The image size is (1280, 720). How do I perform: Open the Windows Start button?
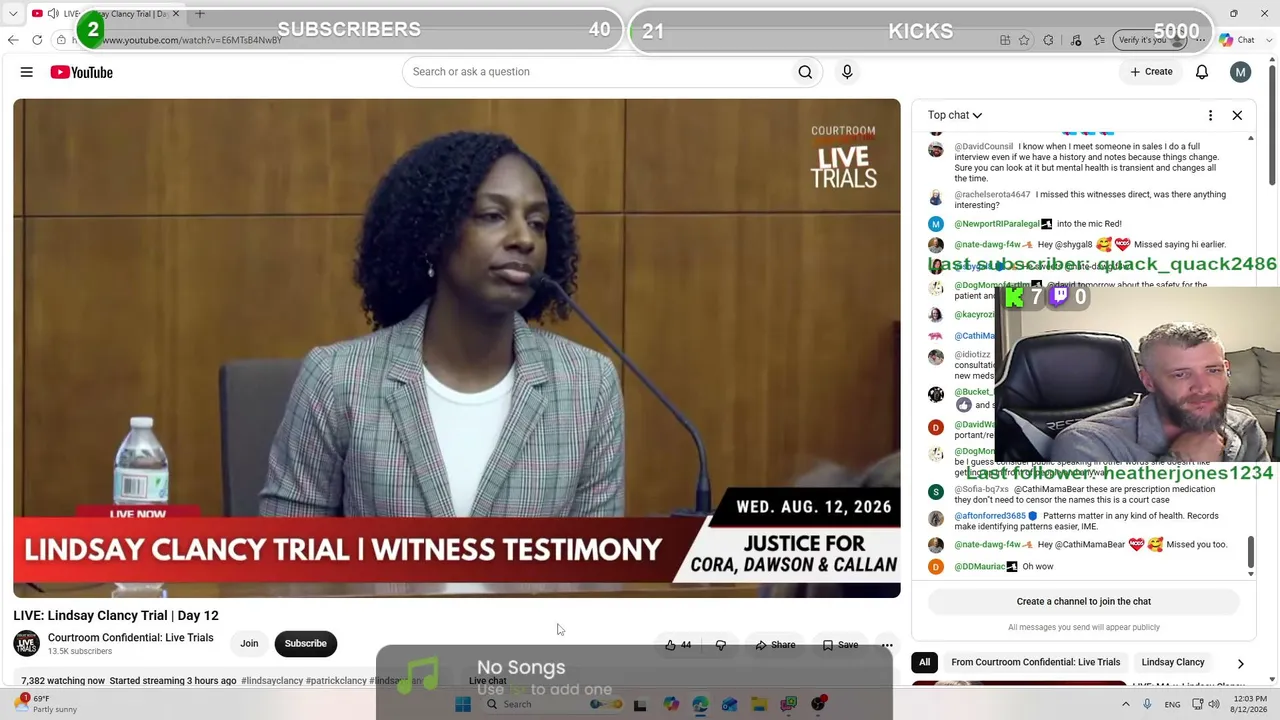coord(462,704)
